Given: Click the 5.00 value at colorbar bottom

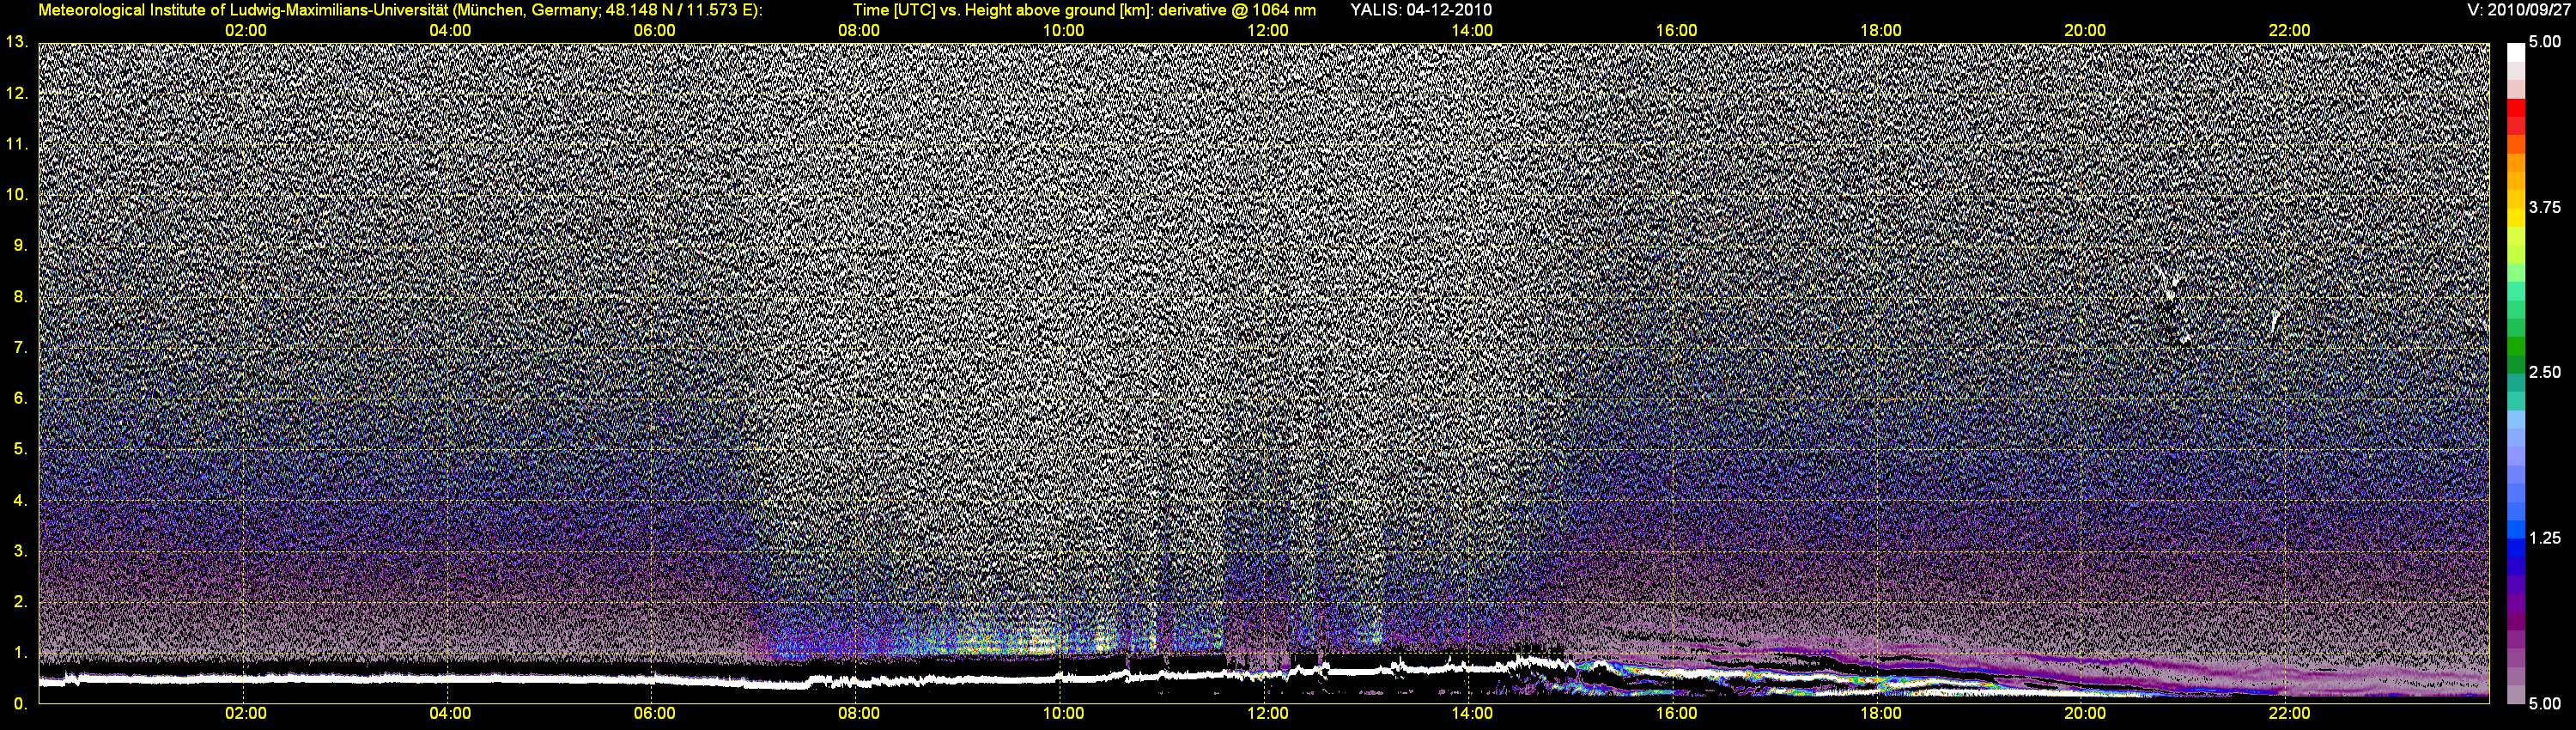Looking at the screenshot, I should [2545, 704].
